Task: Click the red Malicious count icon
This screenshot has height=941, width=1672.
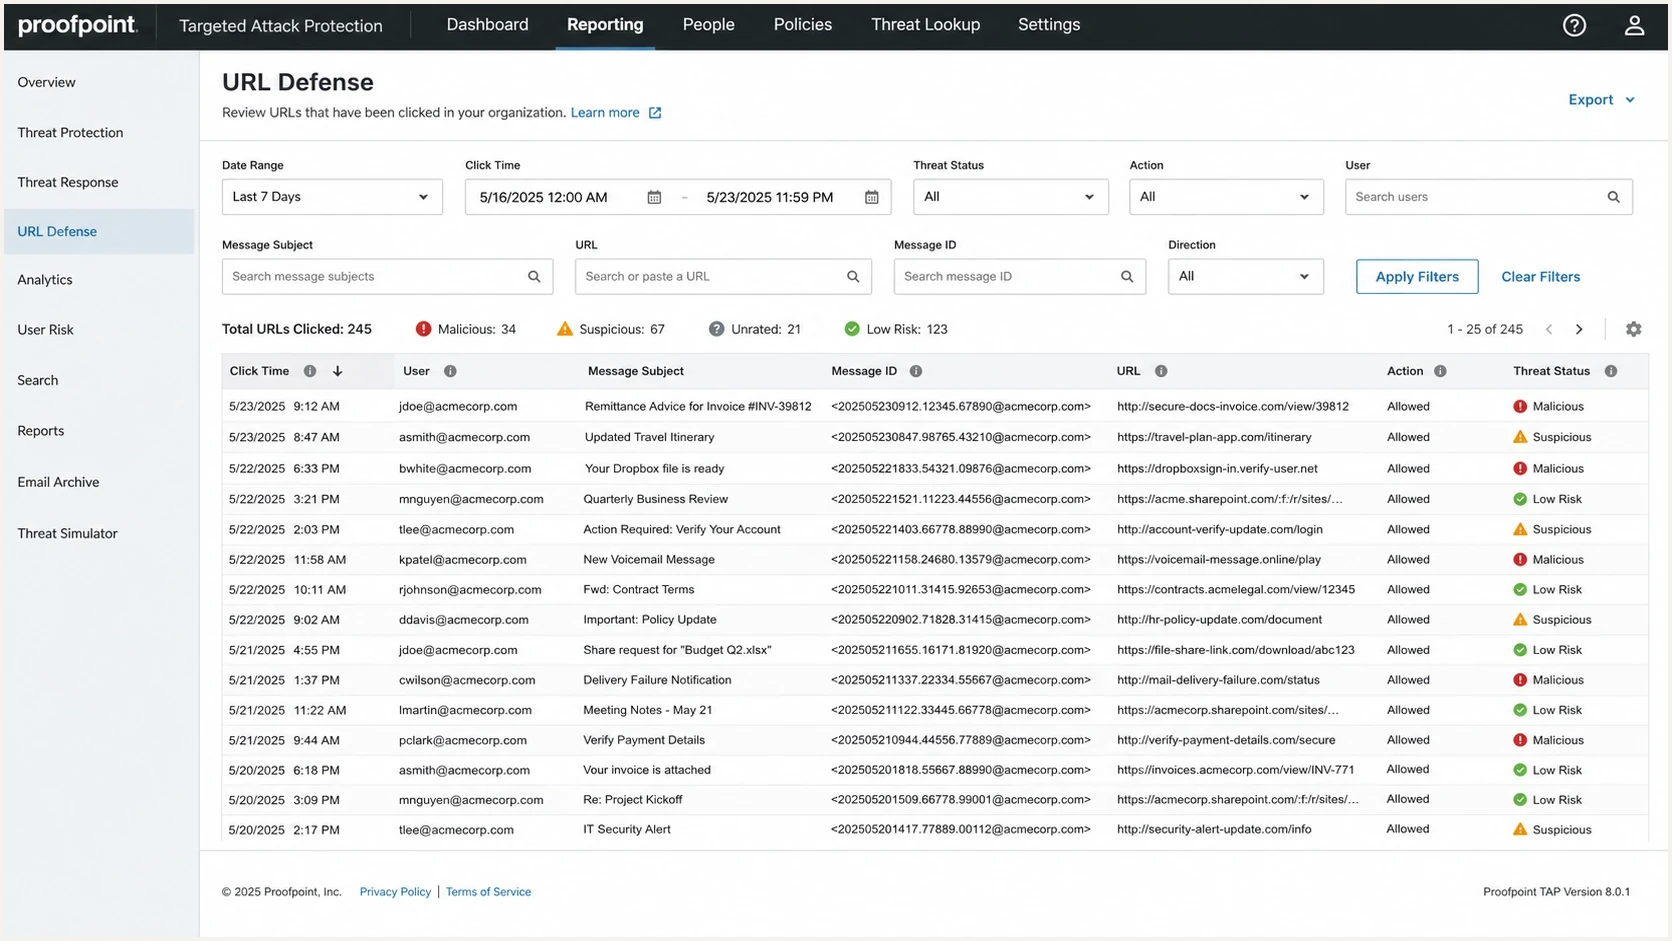Action: (423, 329)
